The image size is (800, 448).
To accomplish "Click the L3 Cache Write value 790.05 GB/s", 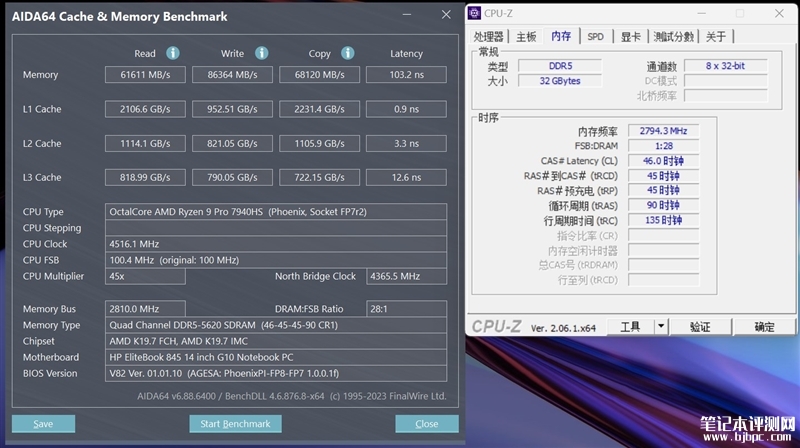I will 232,178.
